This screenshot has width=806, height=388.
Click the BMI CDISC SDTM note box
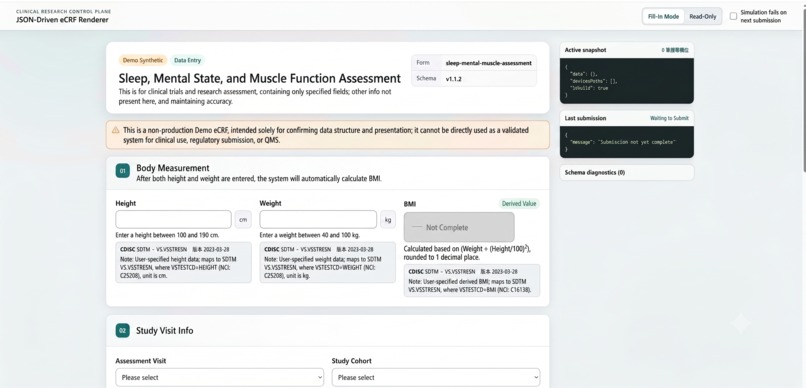472,281
